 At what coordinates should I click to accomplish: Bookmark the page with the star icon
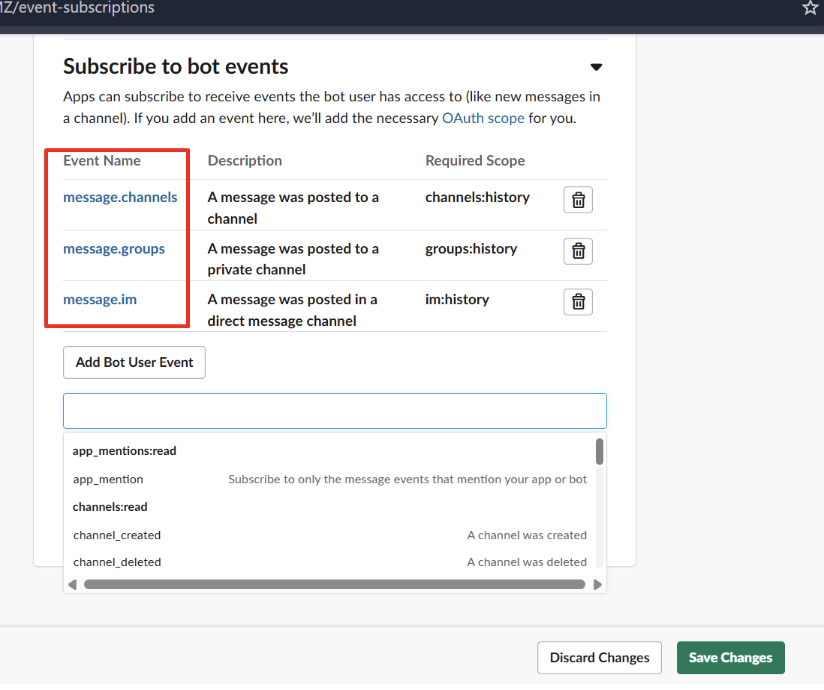pyautogui.click(x=810, y=7)
